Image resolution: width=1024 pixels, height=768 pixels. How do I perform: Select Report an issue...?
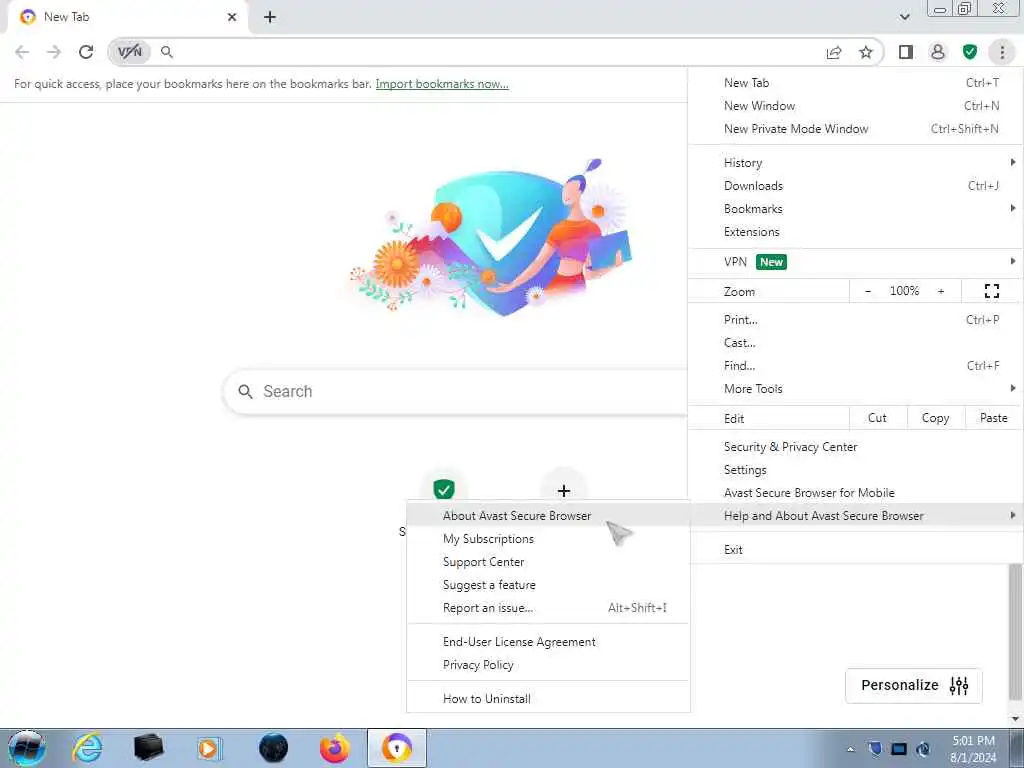(548, 607)
